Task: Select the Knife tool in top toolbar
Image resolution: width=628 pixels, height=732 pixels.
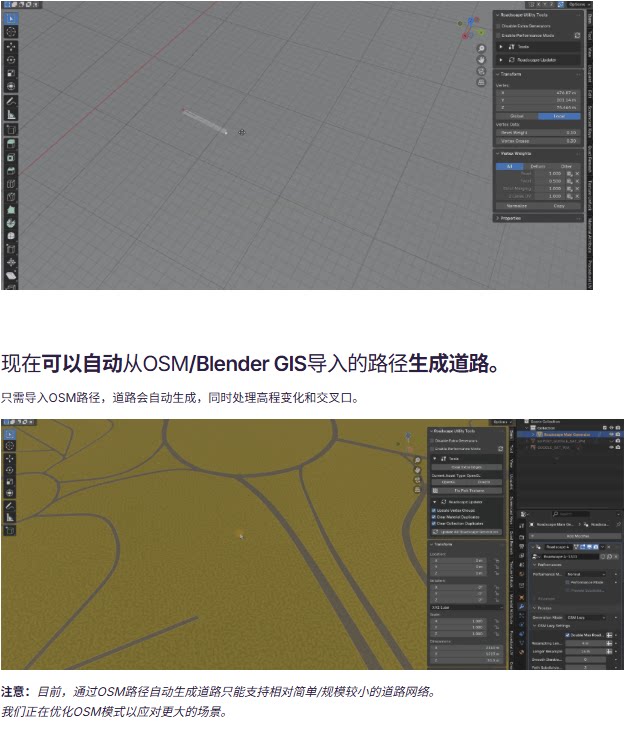Action: click(x=11, y=197)
